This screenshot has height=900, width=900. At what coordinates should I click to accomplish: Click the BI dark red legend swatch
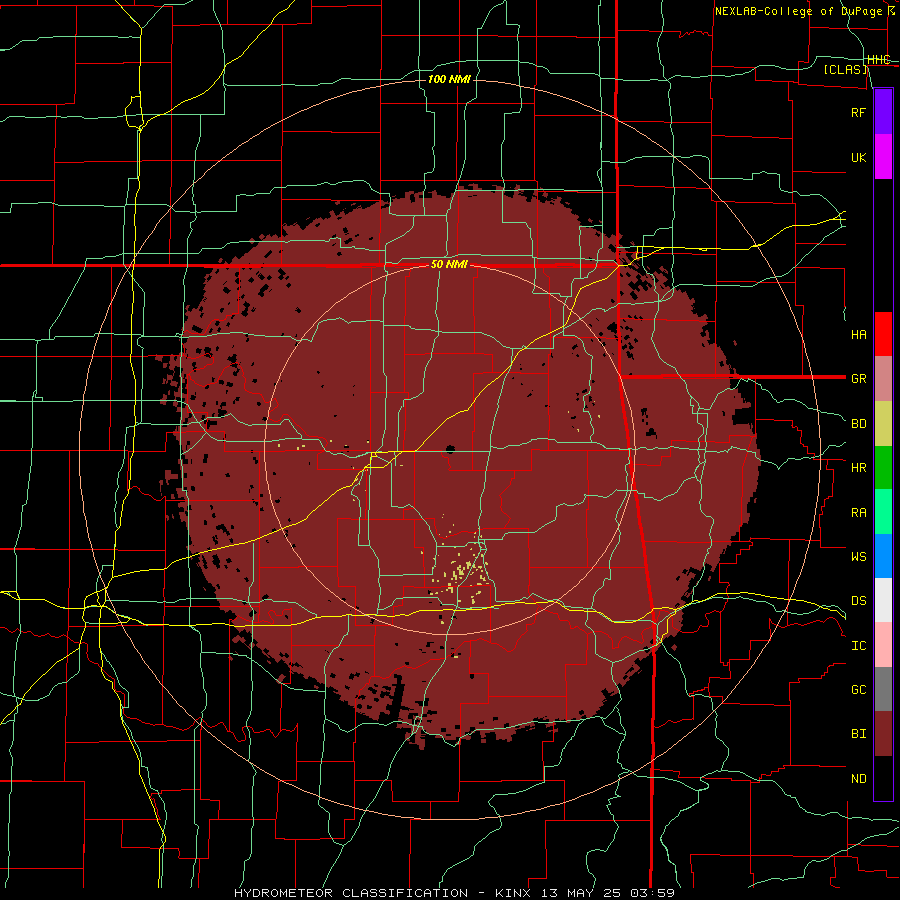883,734
